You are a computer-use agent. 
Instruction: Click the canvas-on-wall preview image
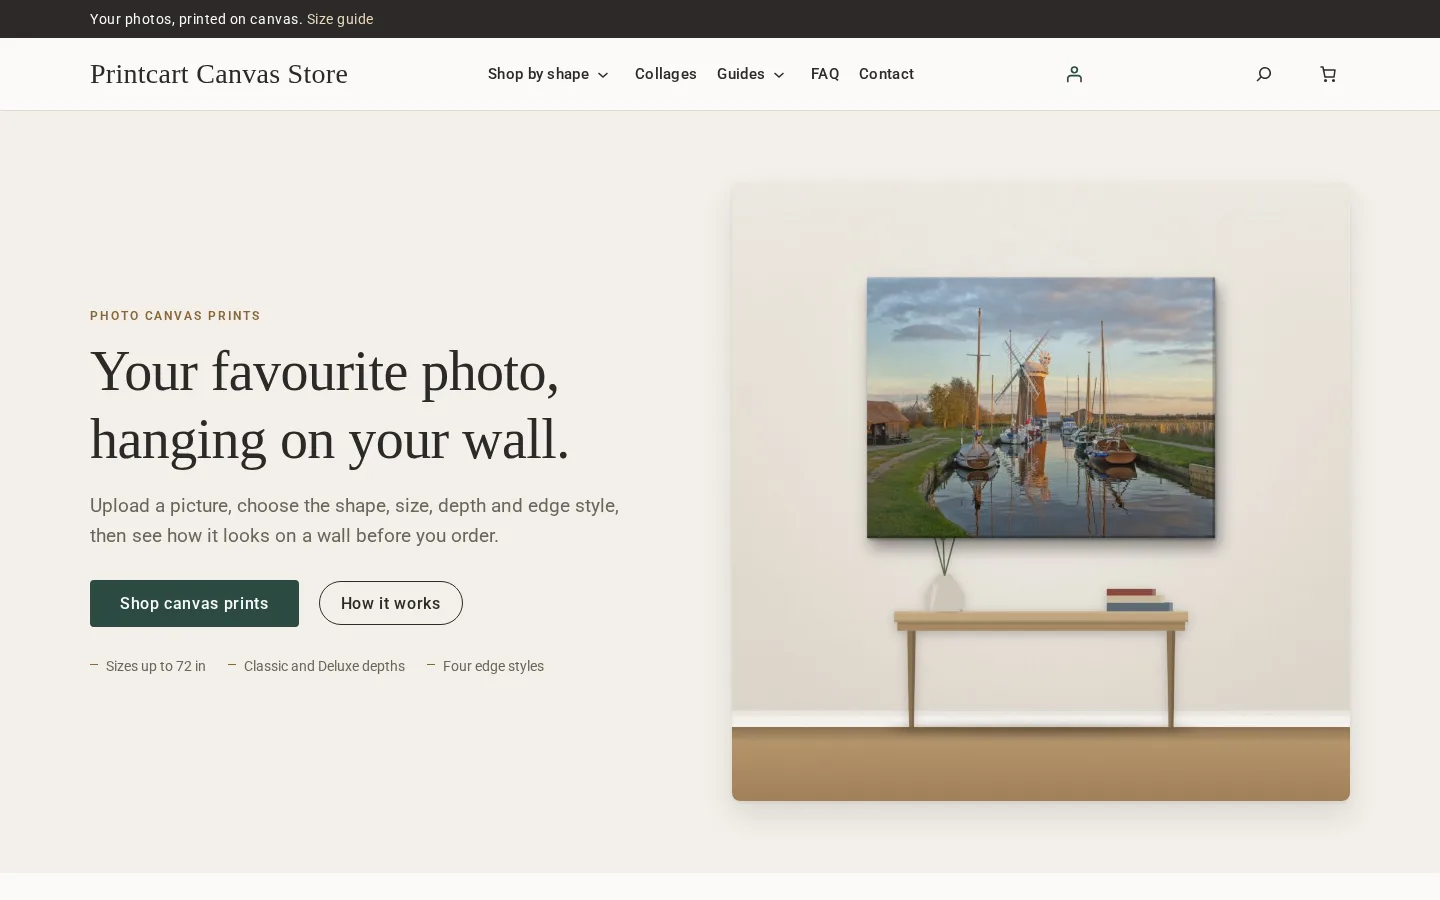coord(1041,491)
